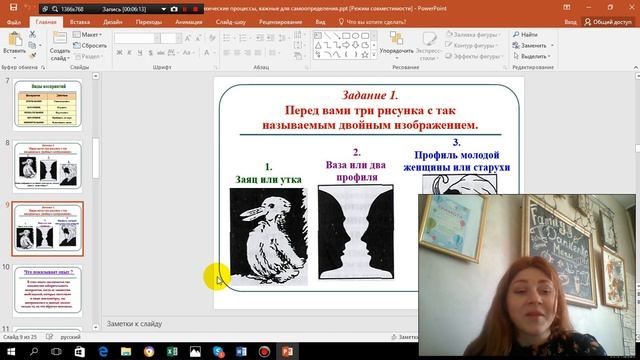Open Microsoft Store from taskbar
The width and height of the screenshot is (640, 360).
[x=80, y=351]
